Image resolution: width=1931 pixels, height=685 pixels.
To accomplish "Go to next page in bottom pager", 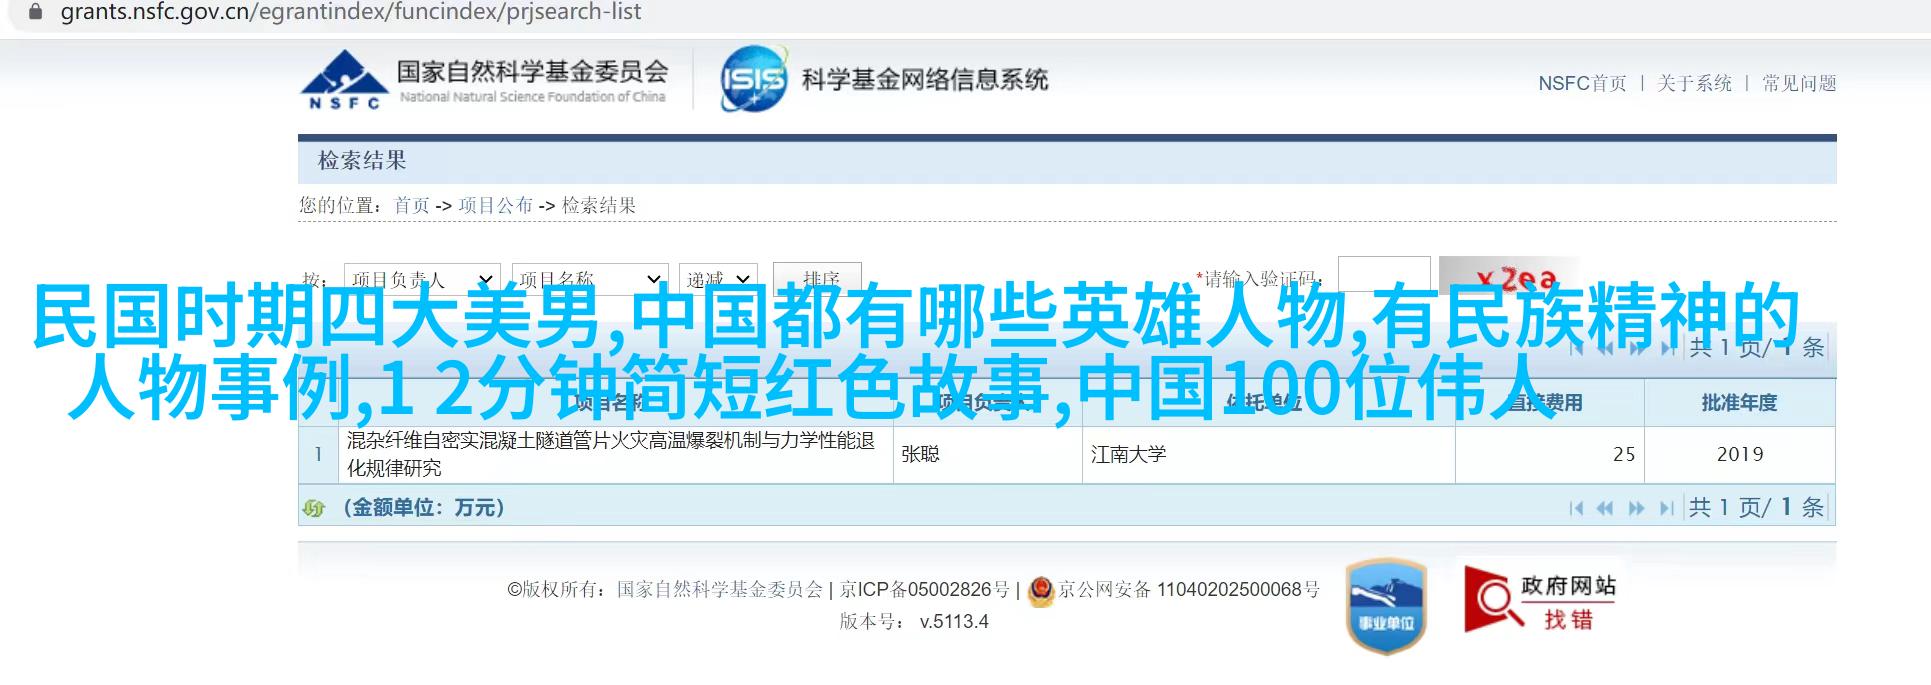I will (1636, 508).
